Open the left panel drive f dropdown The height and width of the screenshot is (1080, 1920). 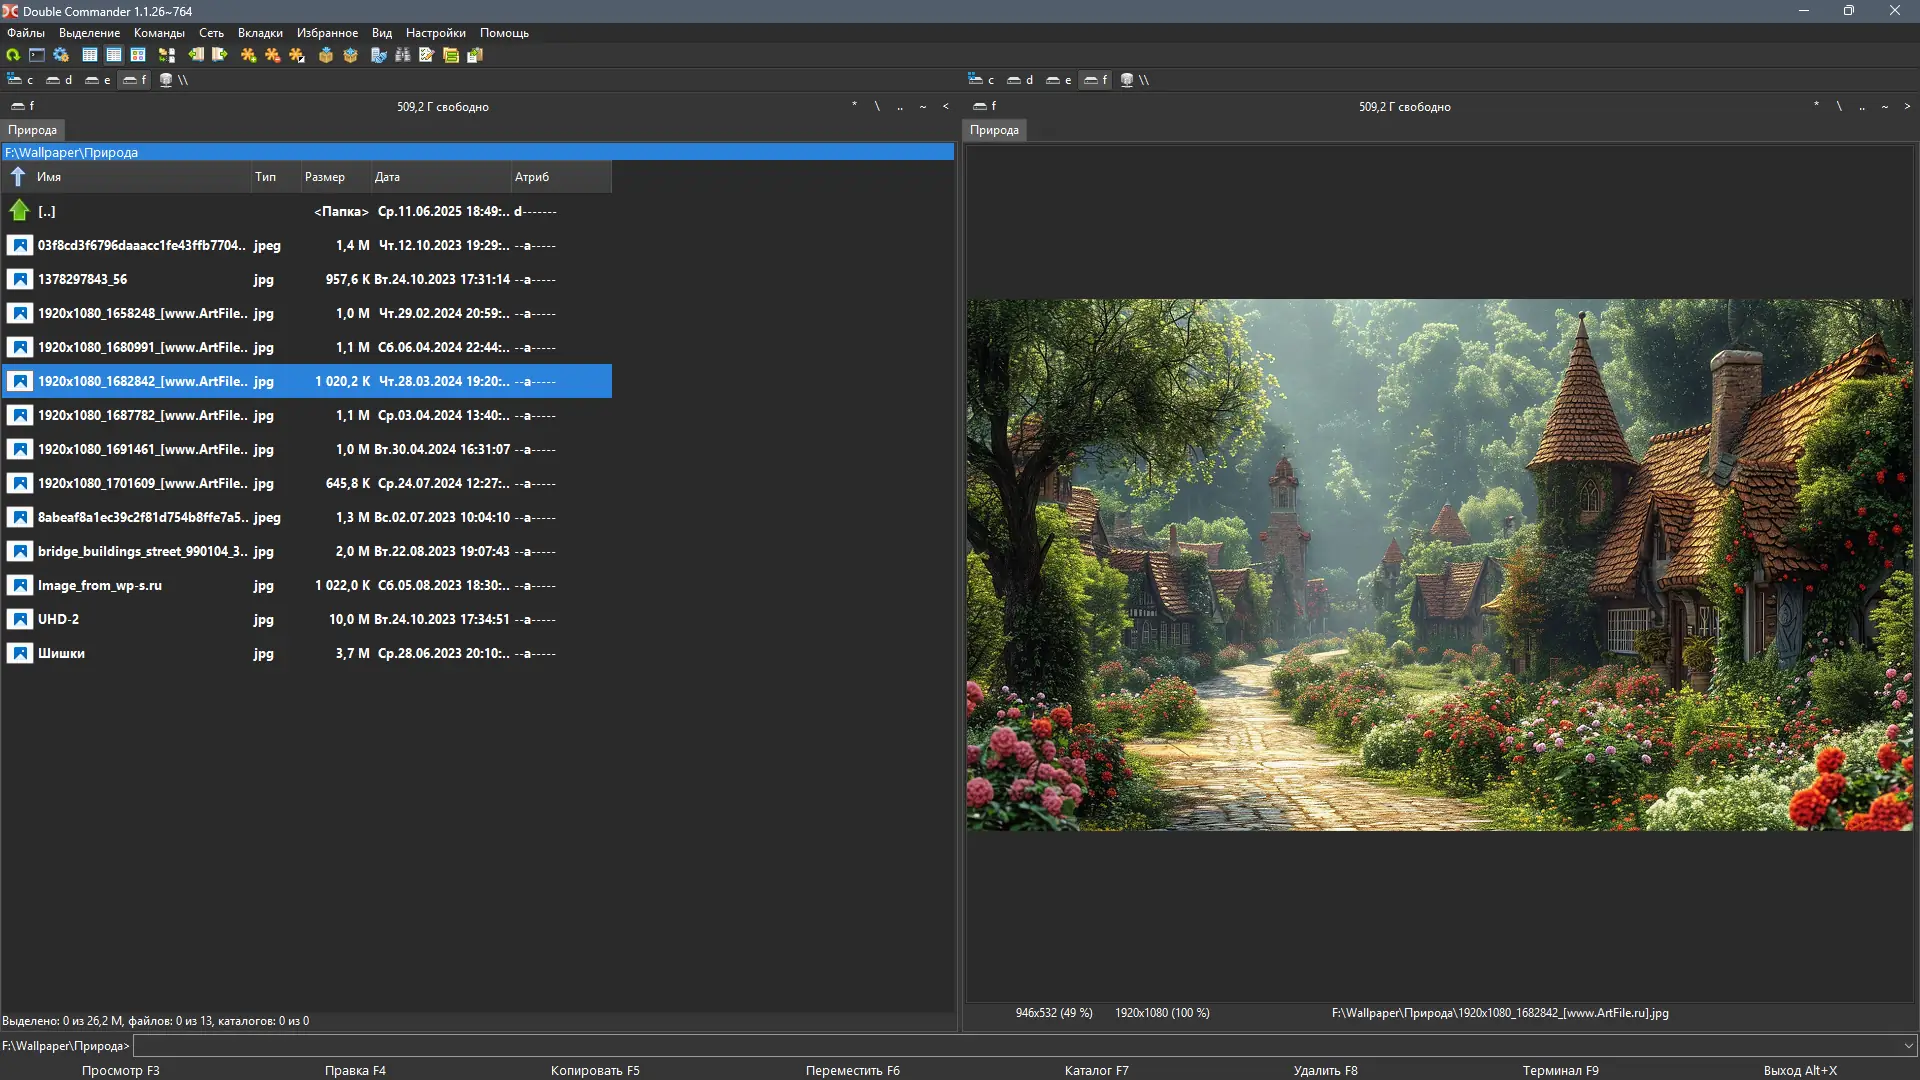point(22,106)
